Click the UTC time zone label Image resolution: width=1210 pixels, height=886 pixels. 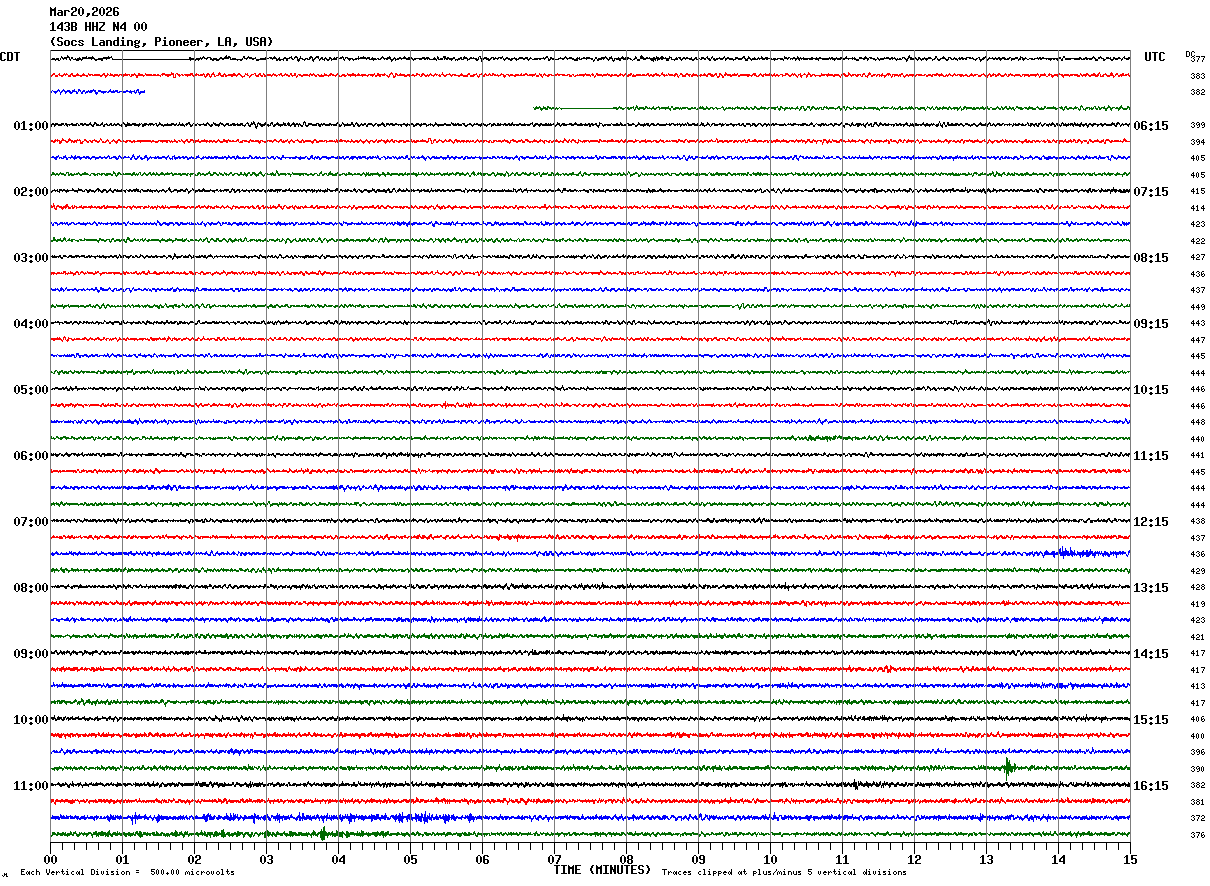tap(1155, 57)
